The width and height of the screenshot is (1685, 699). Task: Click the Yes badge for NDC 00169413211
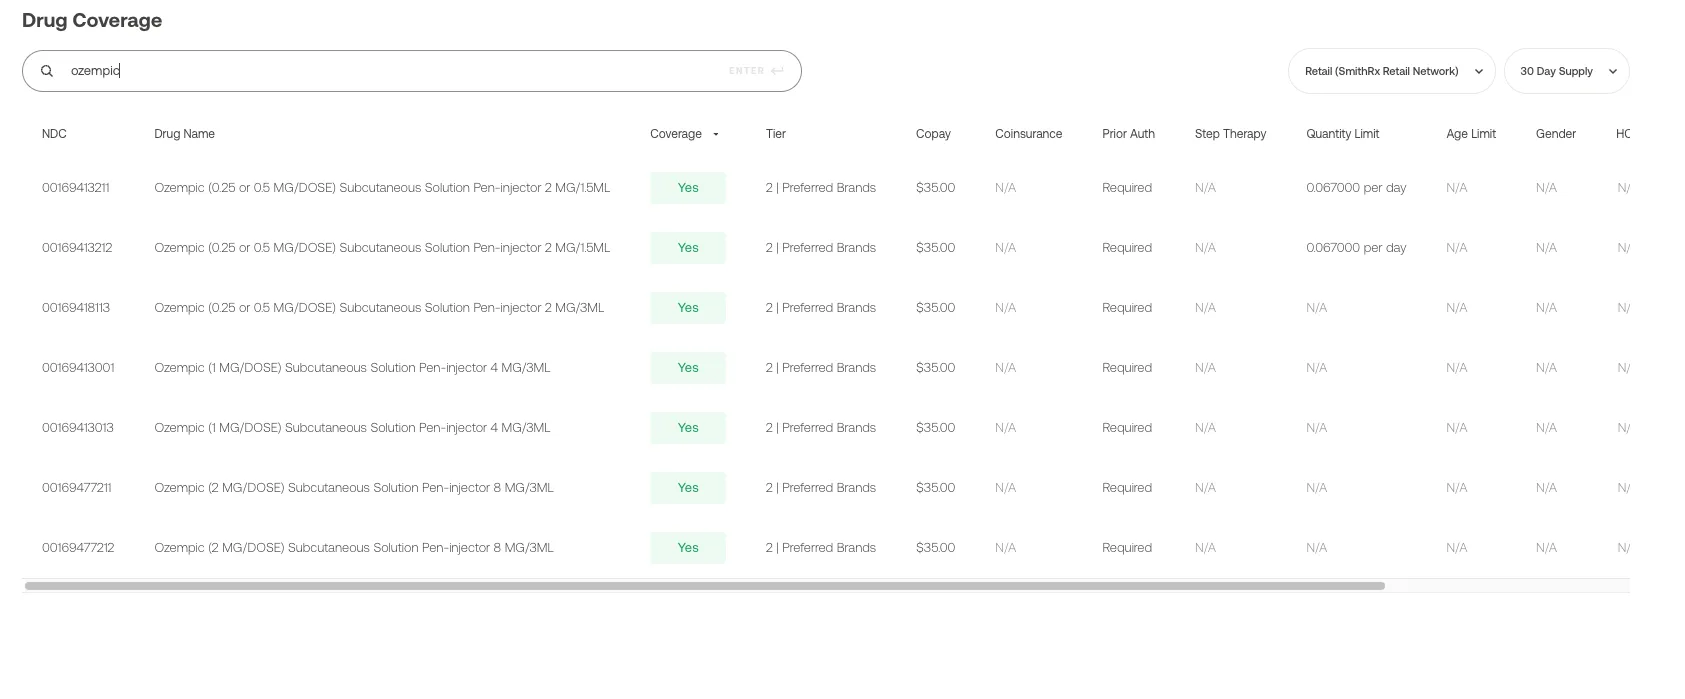tap(688, 188)
